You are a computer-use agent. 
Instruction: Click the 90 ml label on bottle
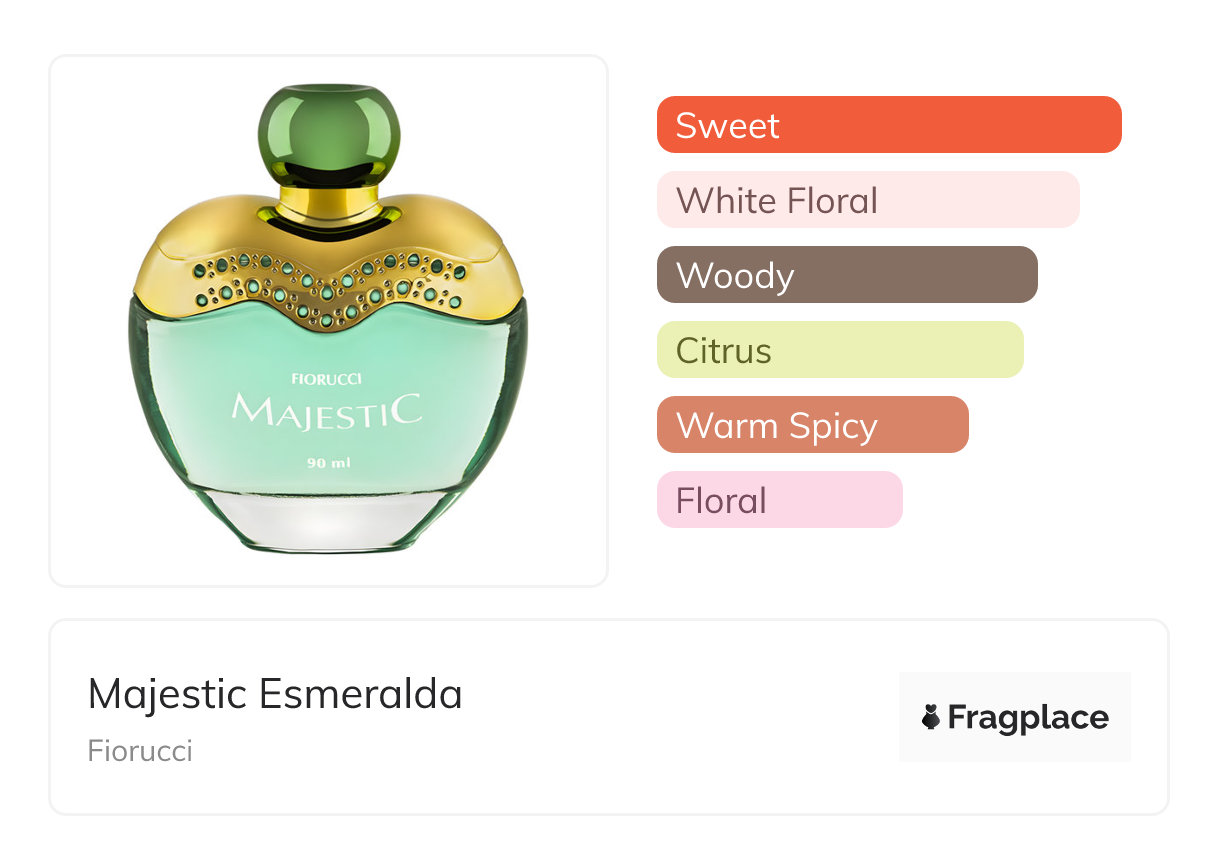point(329,463)
